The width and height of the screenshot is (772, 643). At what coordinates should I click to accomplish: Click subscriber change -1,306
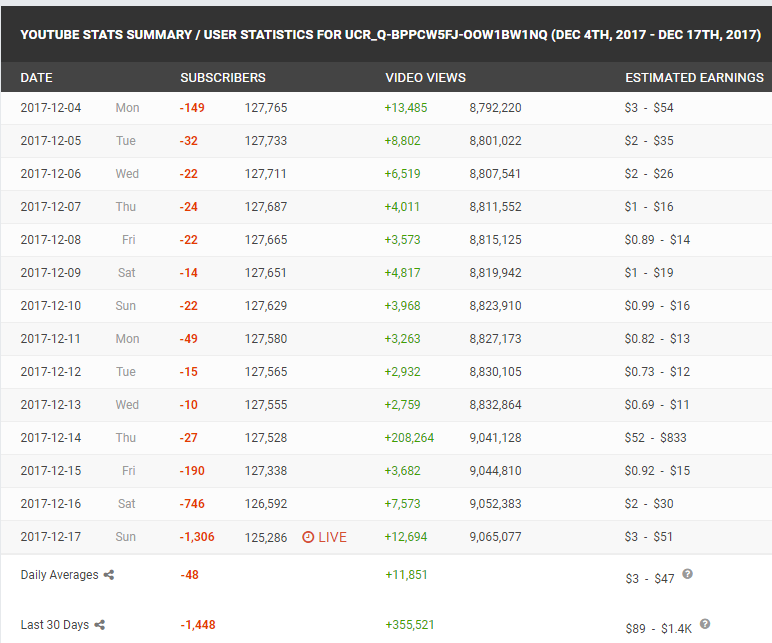(x=197, y=537)
